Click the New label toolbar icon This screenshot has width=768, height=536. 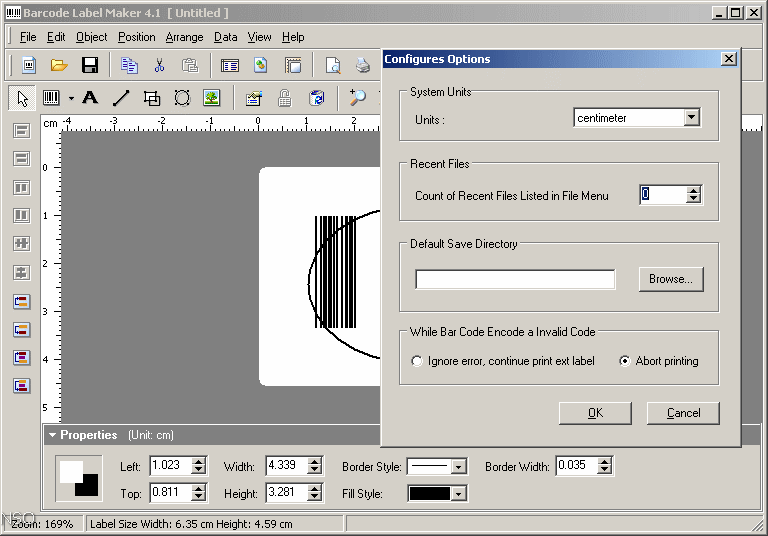click(29, 65)
